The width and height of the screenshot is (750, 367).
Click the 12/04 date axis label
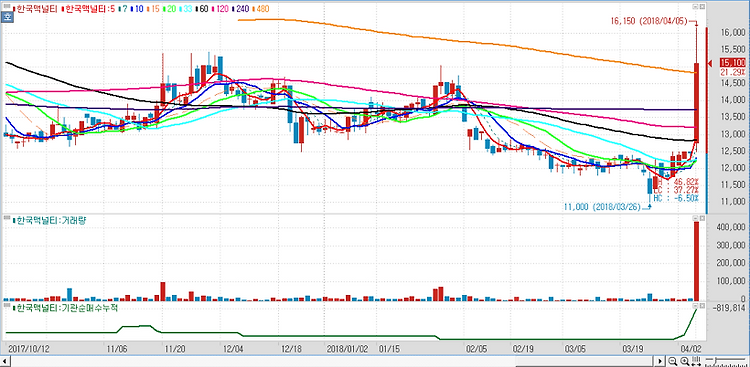coord(232,349)
